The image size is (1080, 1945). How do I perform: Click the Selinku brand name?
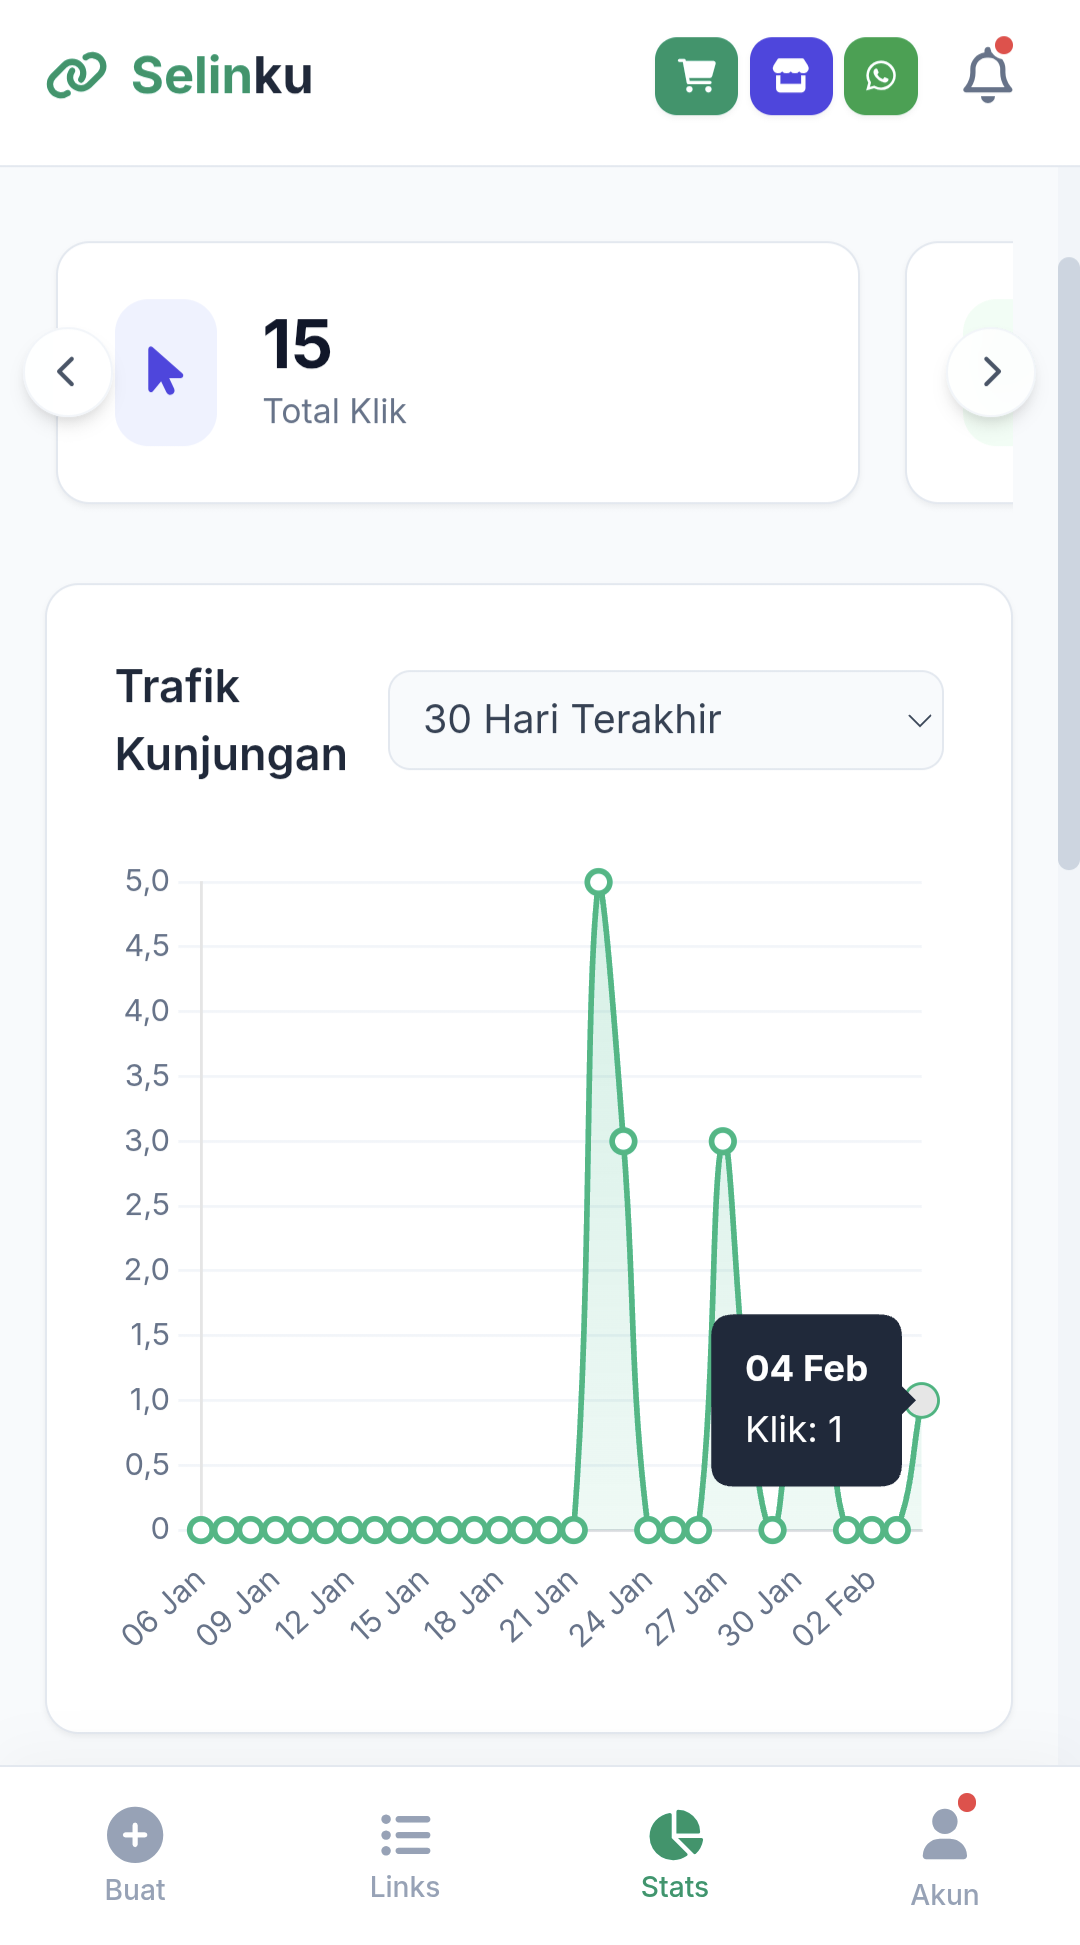coord(222,76)
